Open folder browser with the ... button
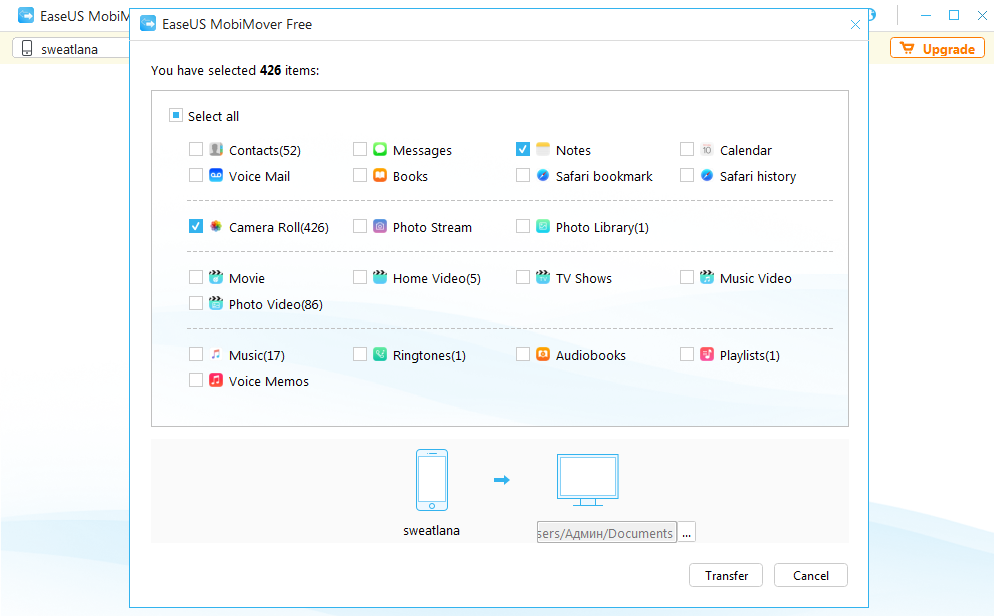The image size is (994, 616). click(686, 533)
